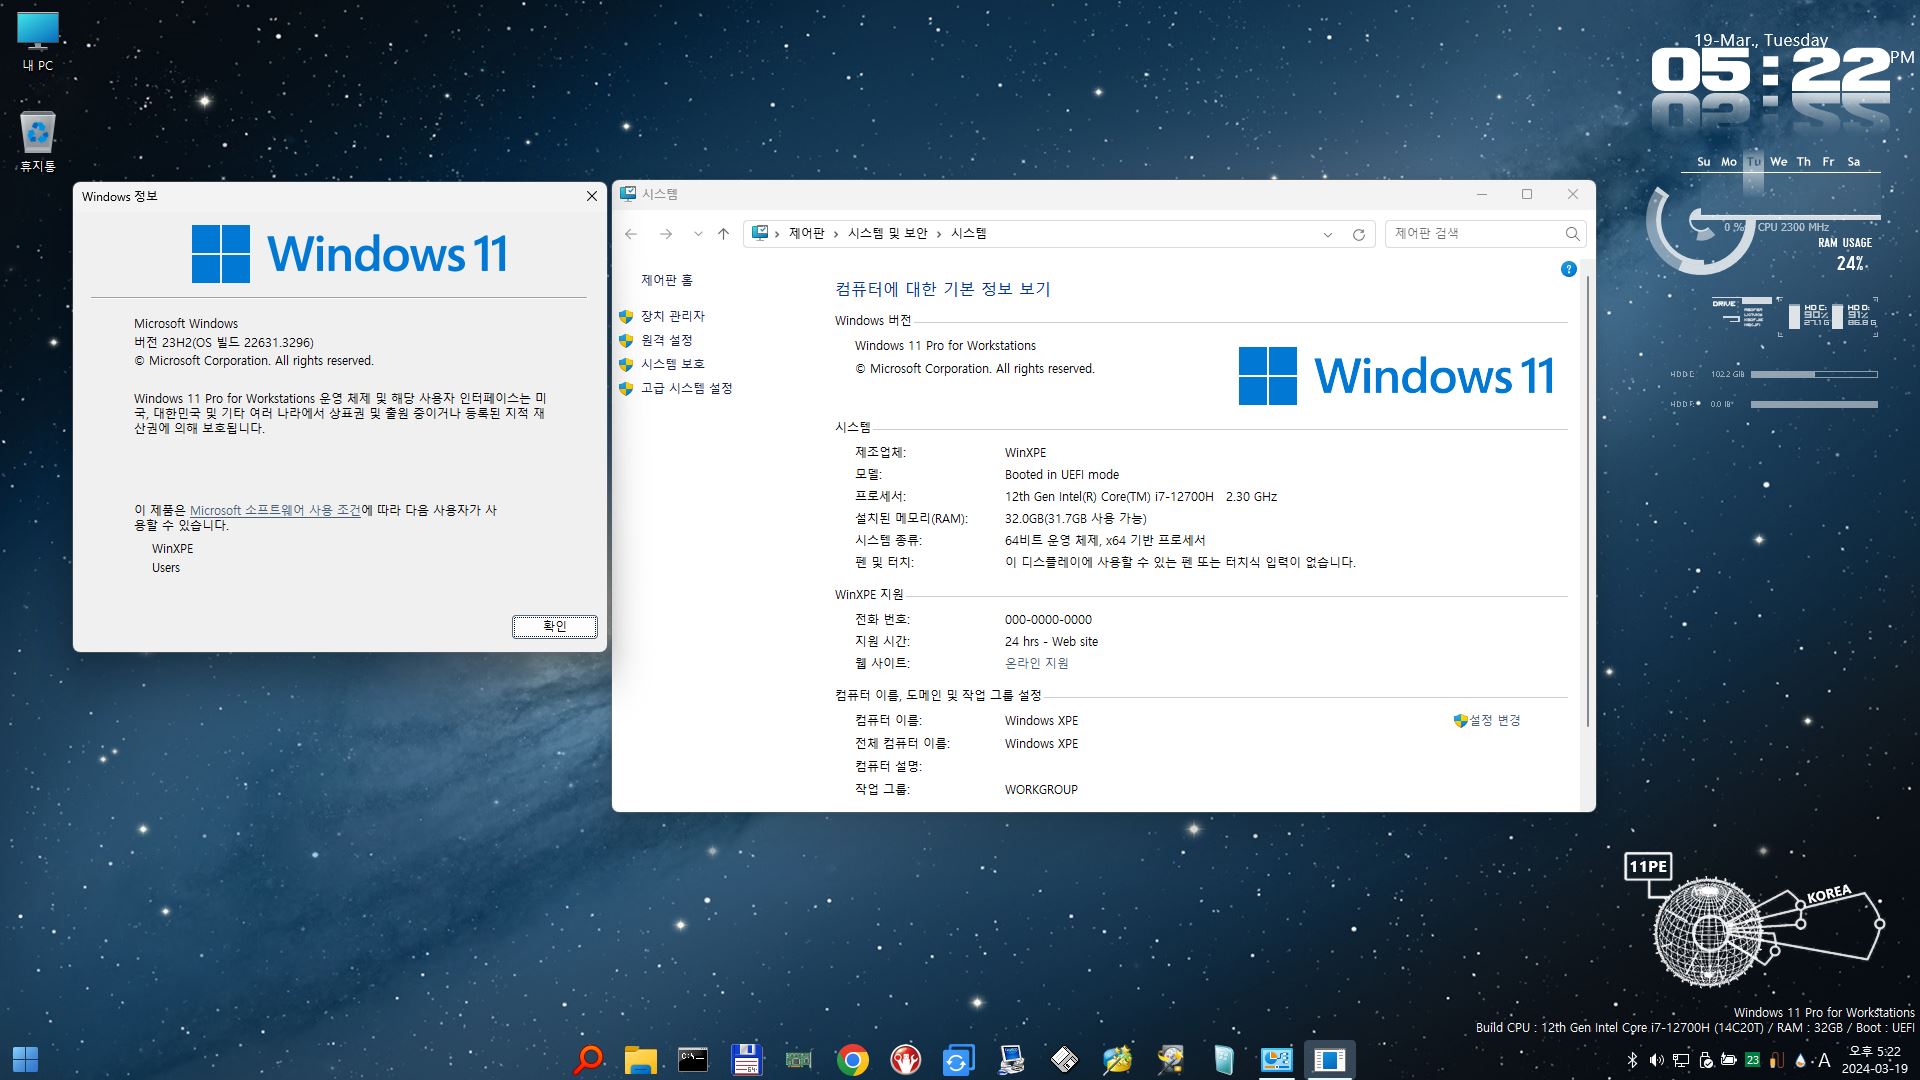Click the battery power tray icon

(1729, 1060)
